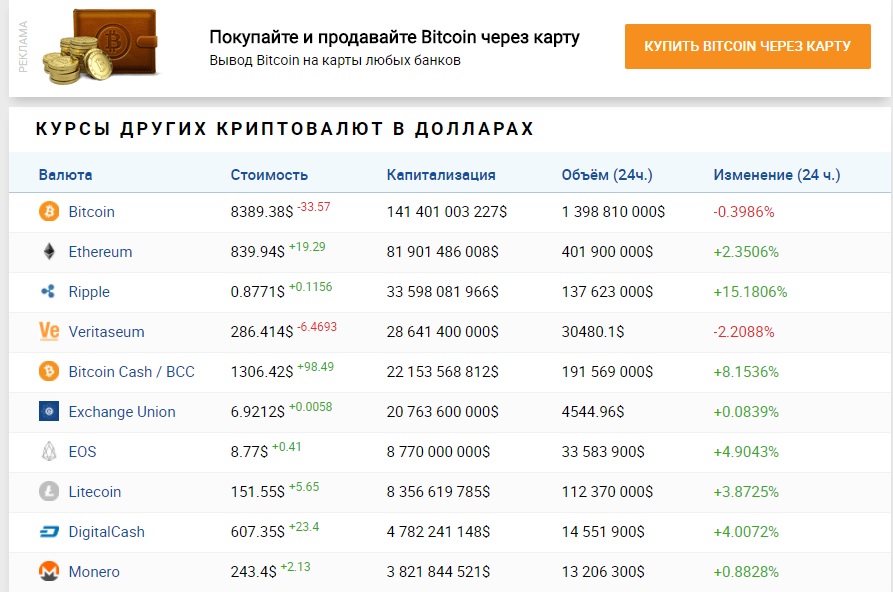
Task: Follow the Bitcoin Cash / BCC link
Action: point(131,372)
